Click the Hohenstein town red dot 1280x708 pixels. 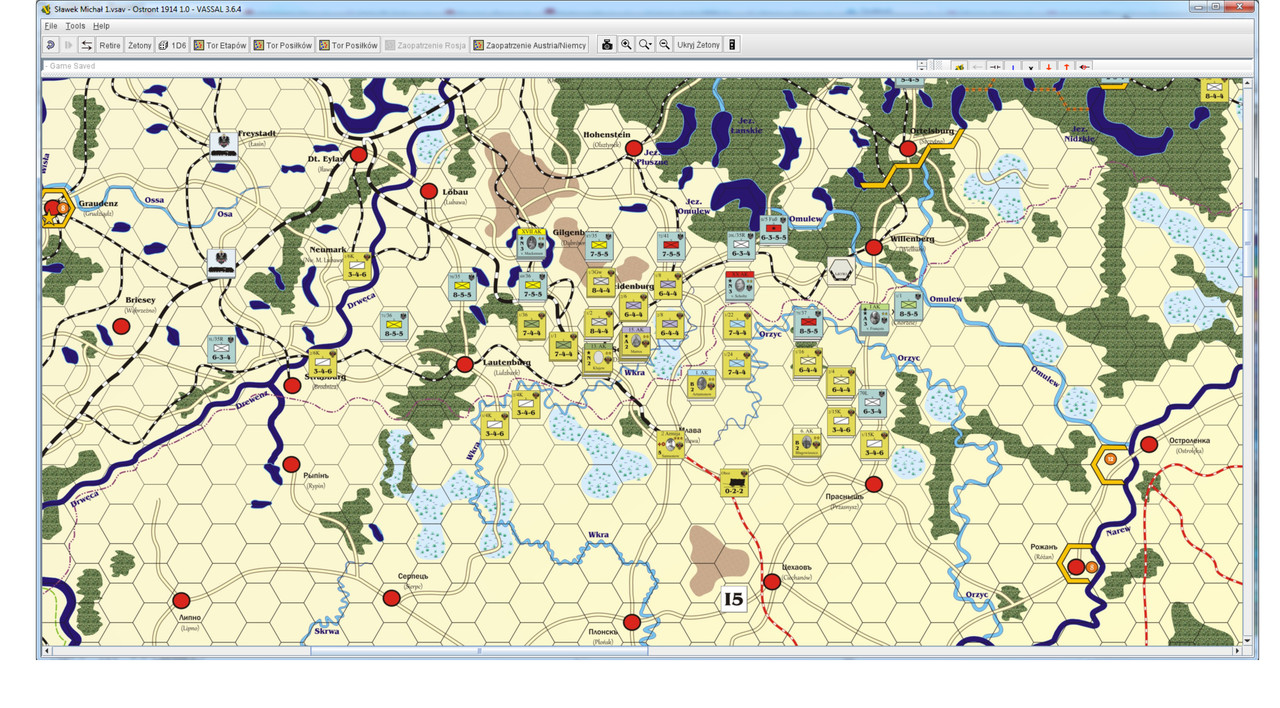tap(633, 149)
